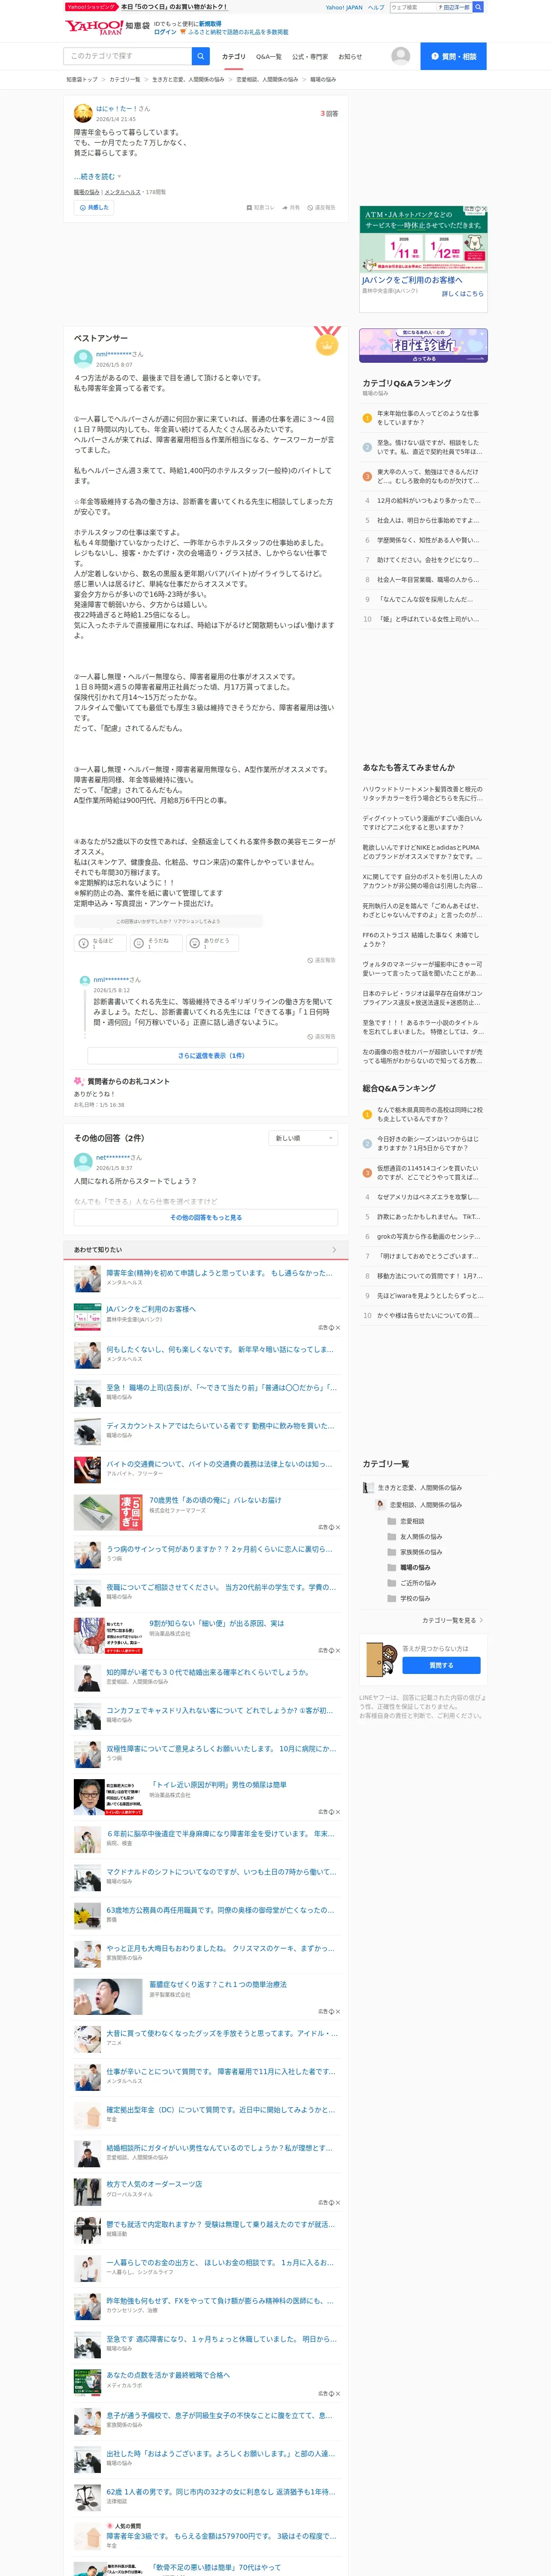Expand その他の回答をもっと見る
This screenshot has width=551, height=2576.
(206, 1217)
